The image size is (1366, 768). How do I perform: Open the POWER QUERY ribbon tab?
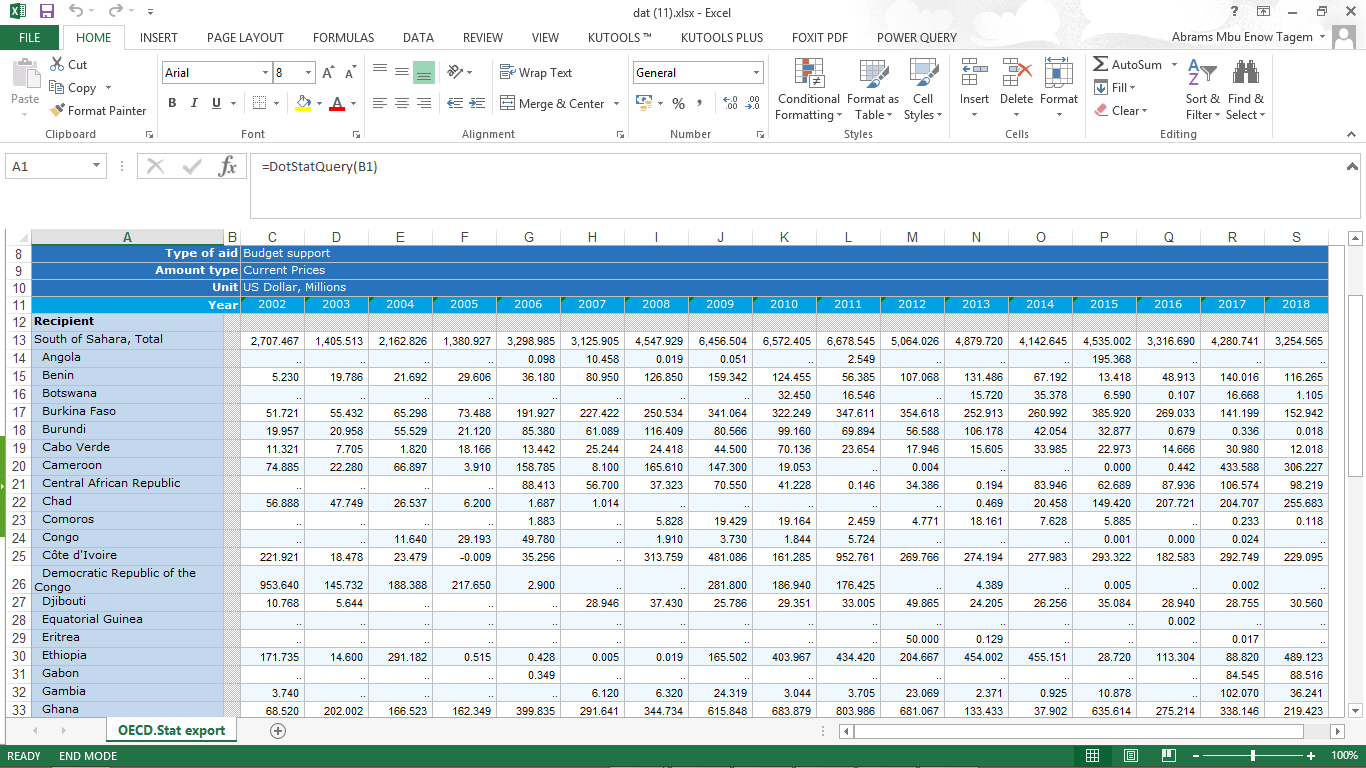pos(915,37)
